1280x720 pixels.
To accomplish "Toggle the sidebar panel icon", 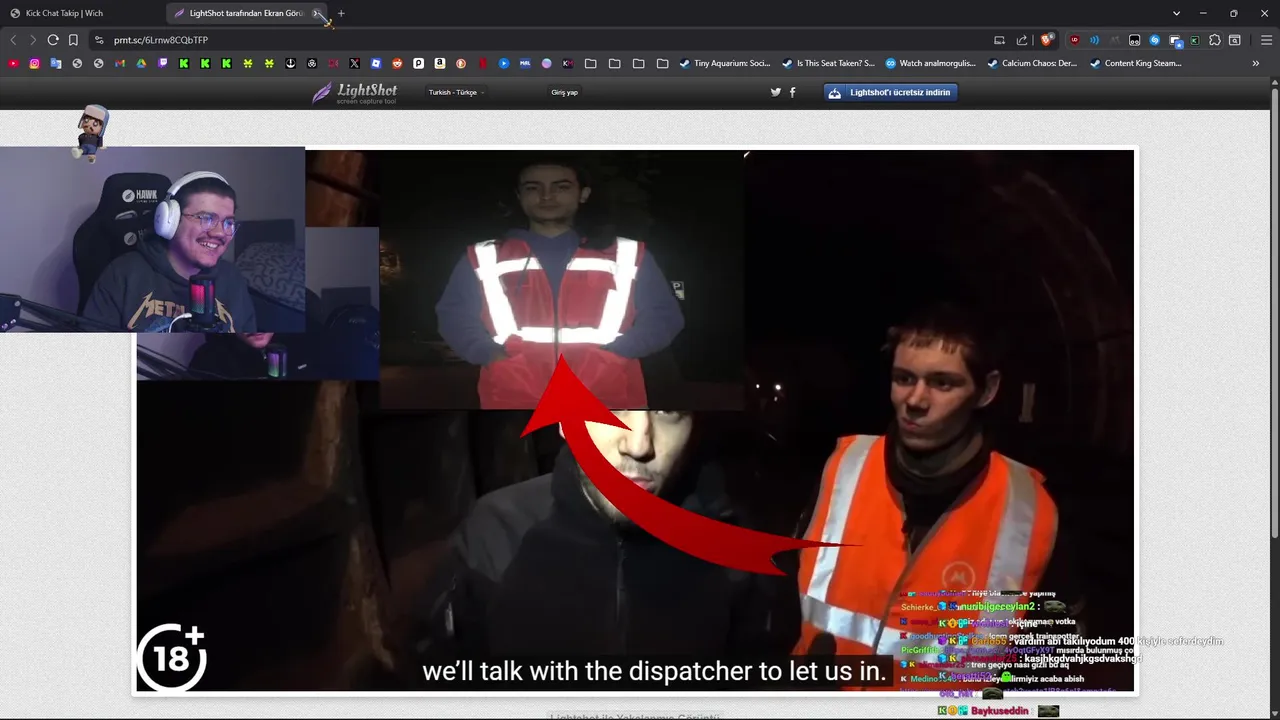I will pyautogui.click(x=1235, y=40).
